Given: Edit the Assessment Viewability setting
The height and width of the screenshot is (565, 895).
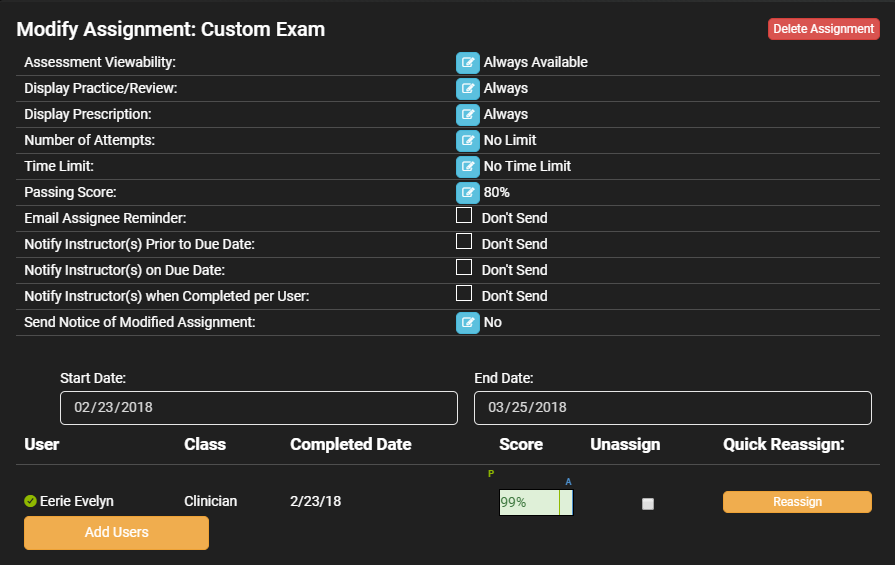Looking at the screenshot, I should [467, 63].
